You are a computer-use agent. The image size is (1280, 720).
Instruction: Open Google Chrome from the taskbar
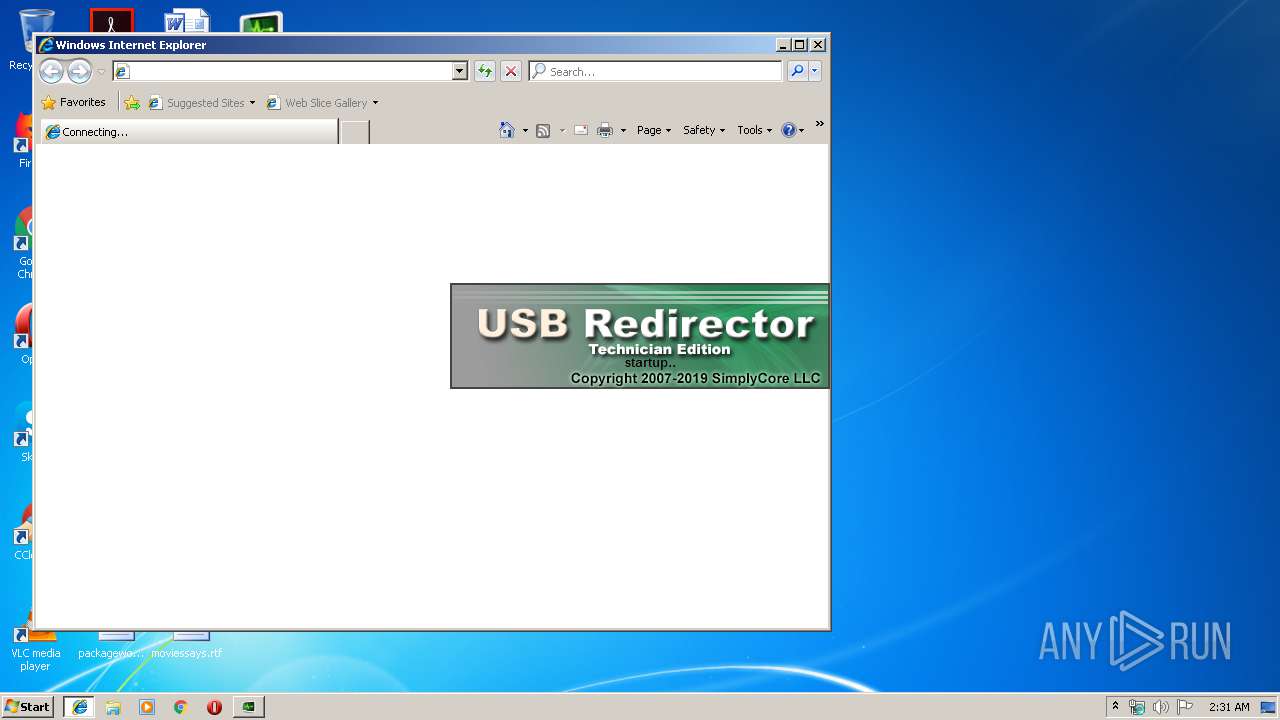click(x=180, y=706)
